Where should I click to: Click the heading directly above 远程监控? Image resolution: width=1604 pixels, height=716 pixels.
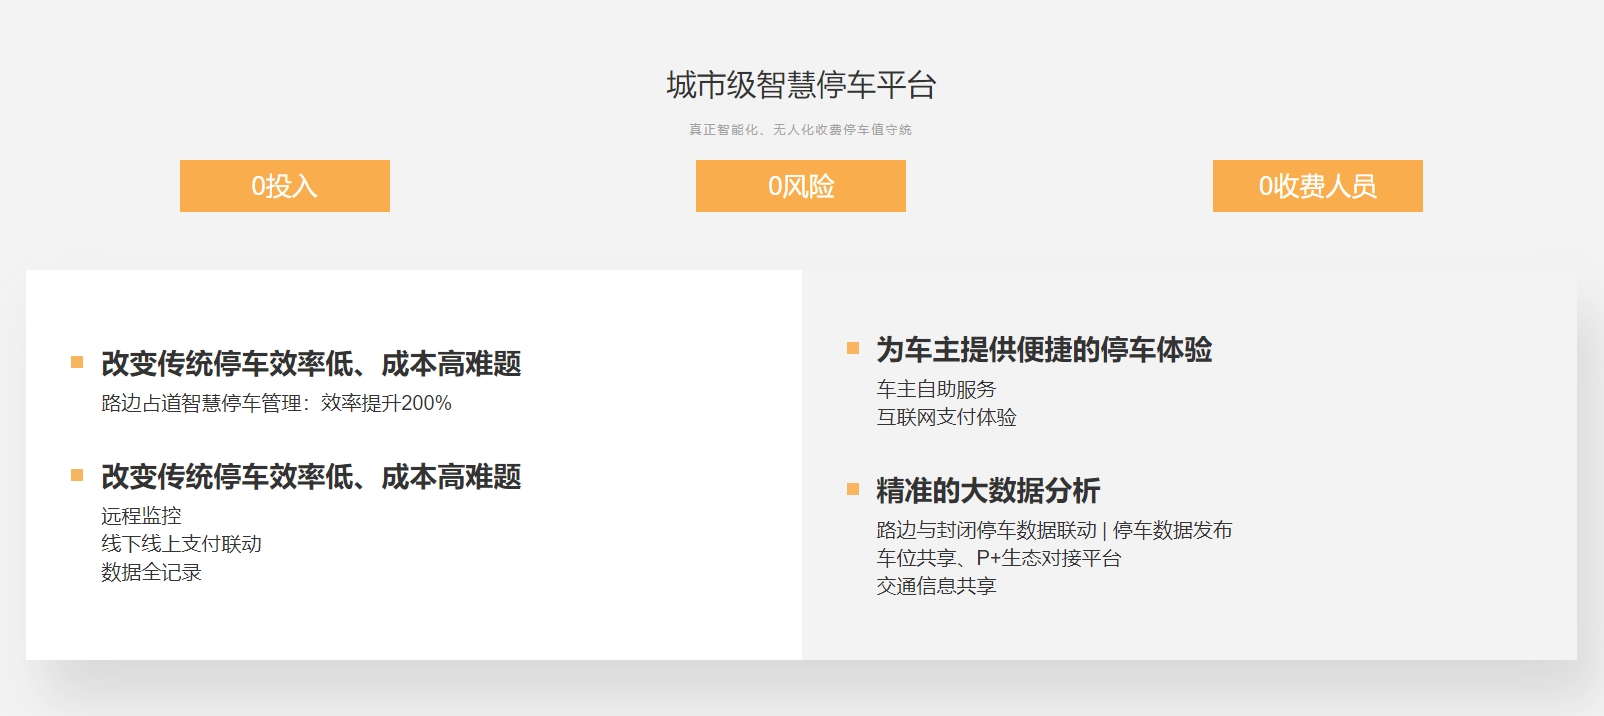[311, 477]
